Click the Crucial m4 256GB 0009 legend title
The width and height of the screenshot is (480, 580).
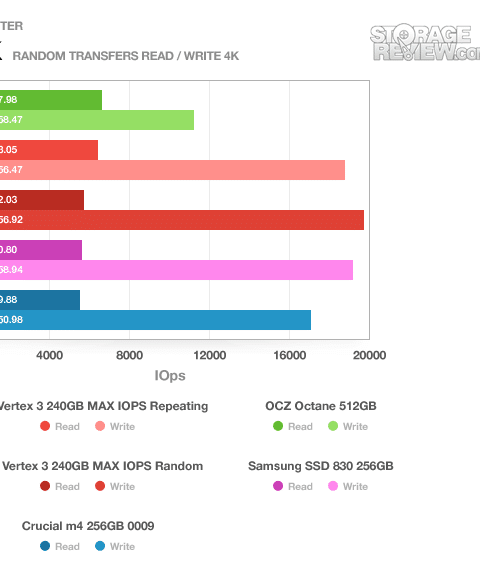coord(88,526)
